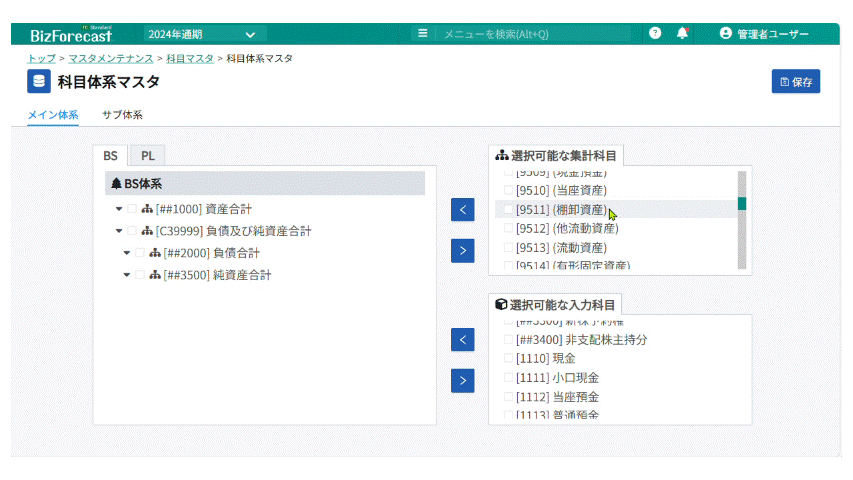
Task: Check the [9511] 棚卸資産 checkbox
Action: coord(508,210)
